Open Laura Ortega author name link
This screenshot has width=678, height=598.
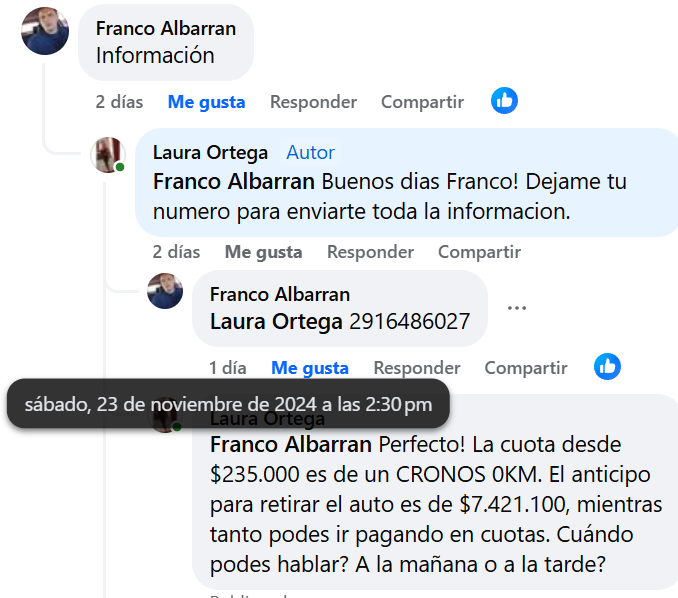210,153
